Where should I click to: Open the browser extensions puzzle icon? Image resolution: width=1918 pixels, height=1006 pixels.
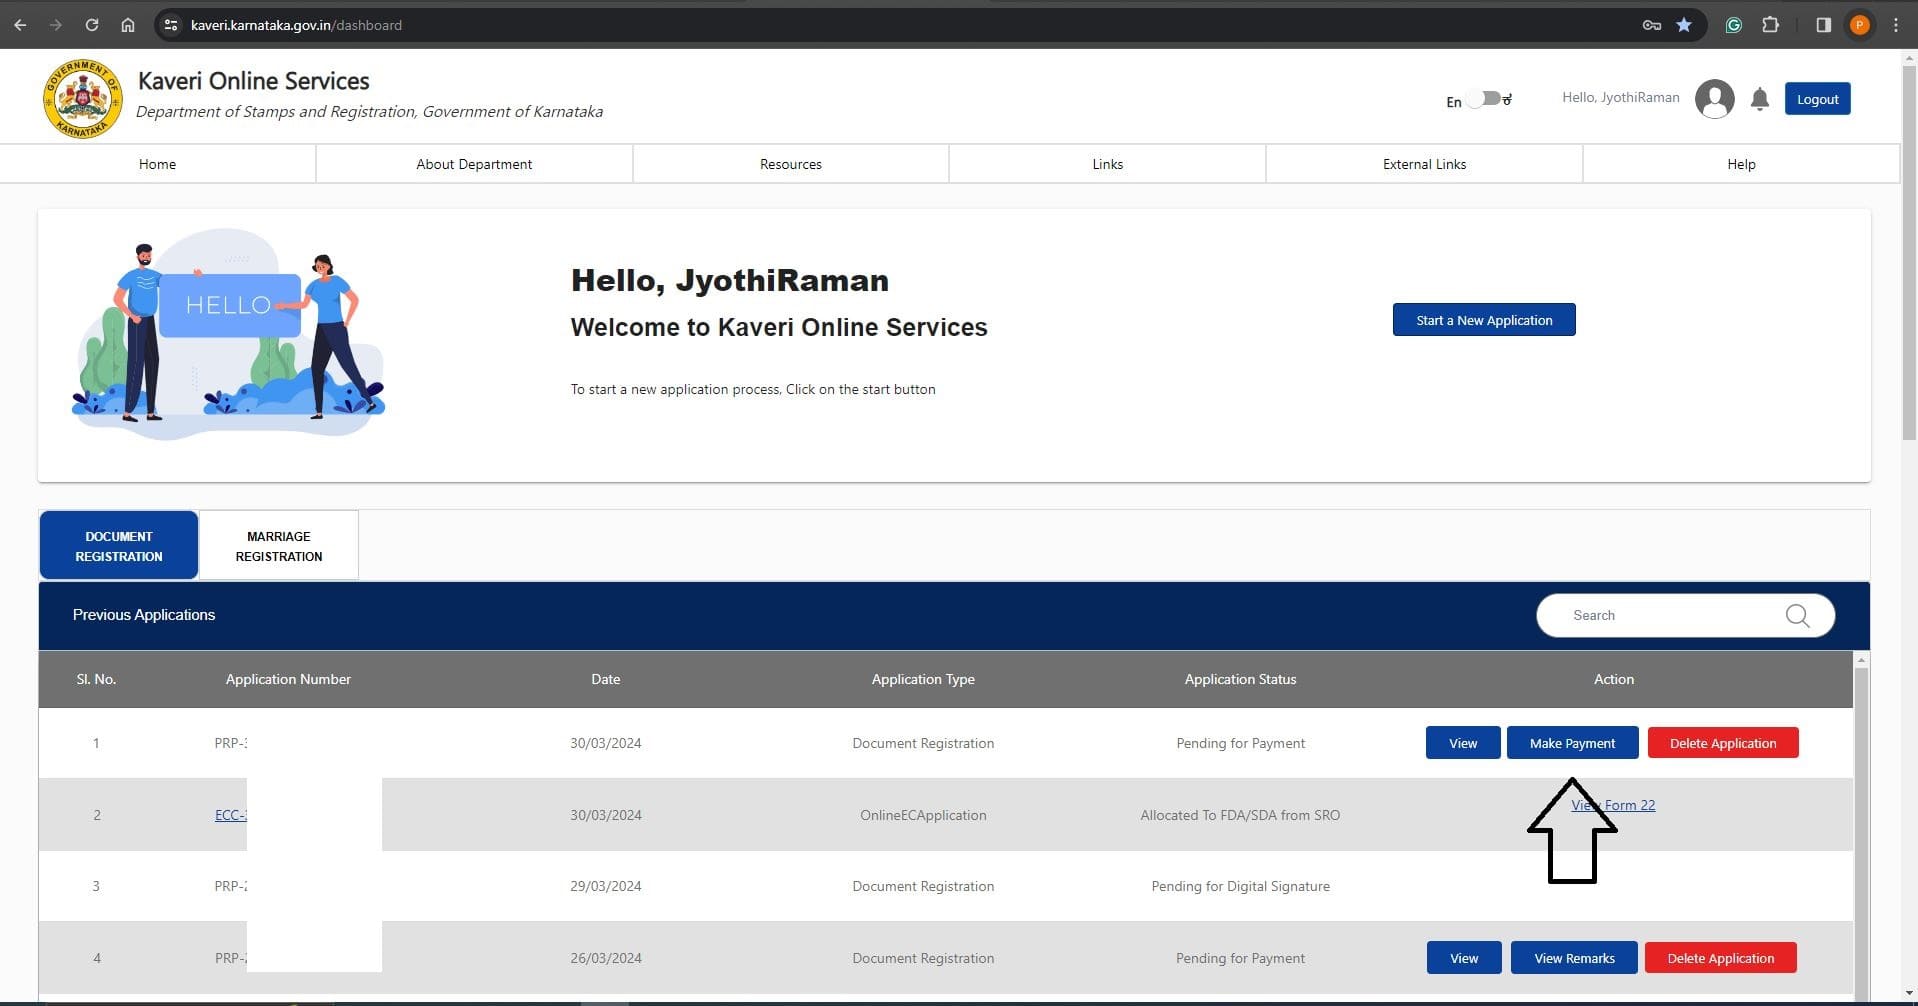pos(1770,25)
